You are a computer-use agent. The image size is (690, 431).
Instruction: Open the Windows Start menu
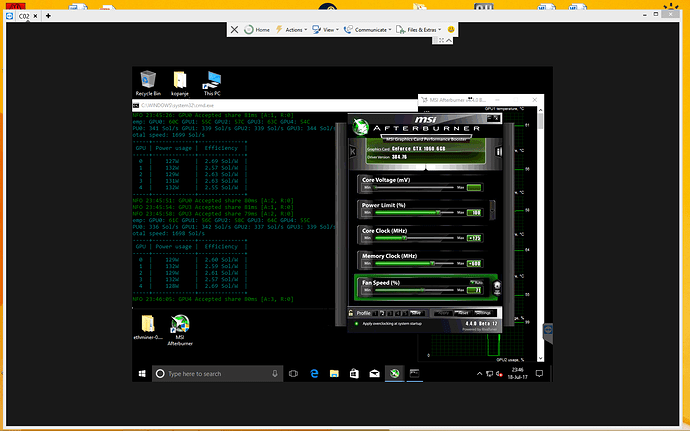coord(143,373)
